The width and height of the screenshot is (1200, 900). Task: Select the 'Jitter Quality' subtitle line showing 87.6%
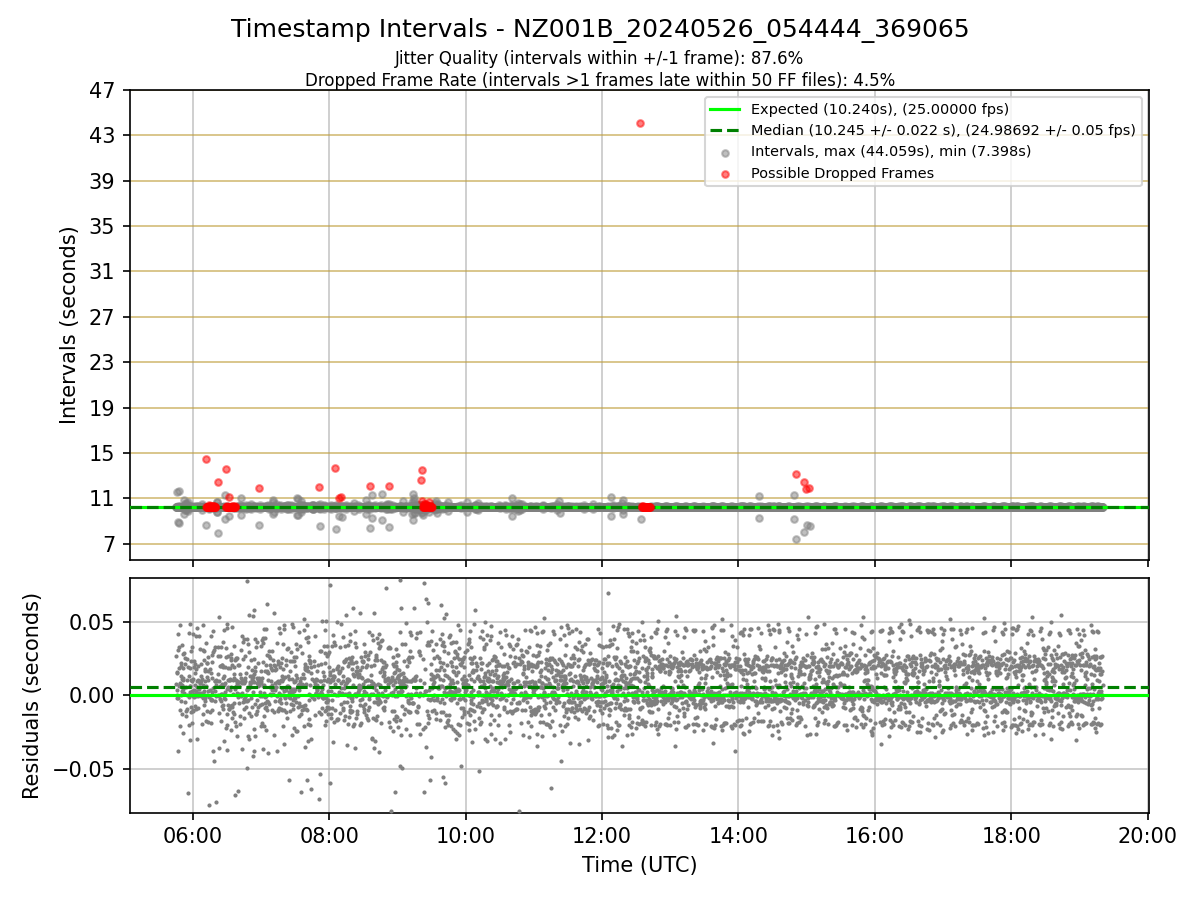tap(600, 59)
